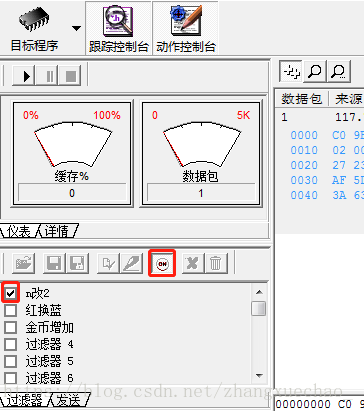Click the 数据包 gauge dial
The width and height of the screenshot is (364, 411).
pos(202,144)
